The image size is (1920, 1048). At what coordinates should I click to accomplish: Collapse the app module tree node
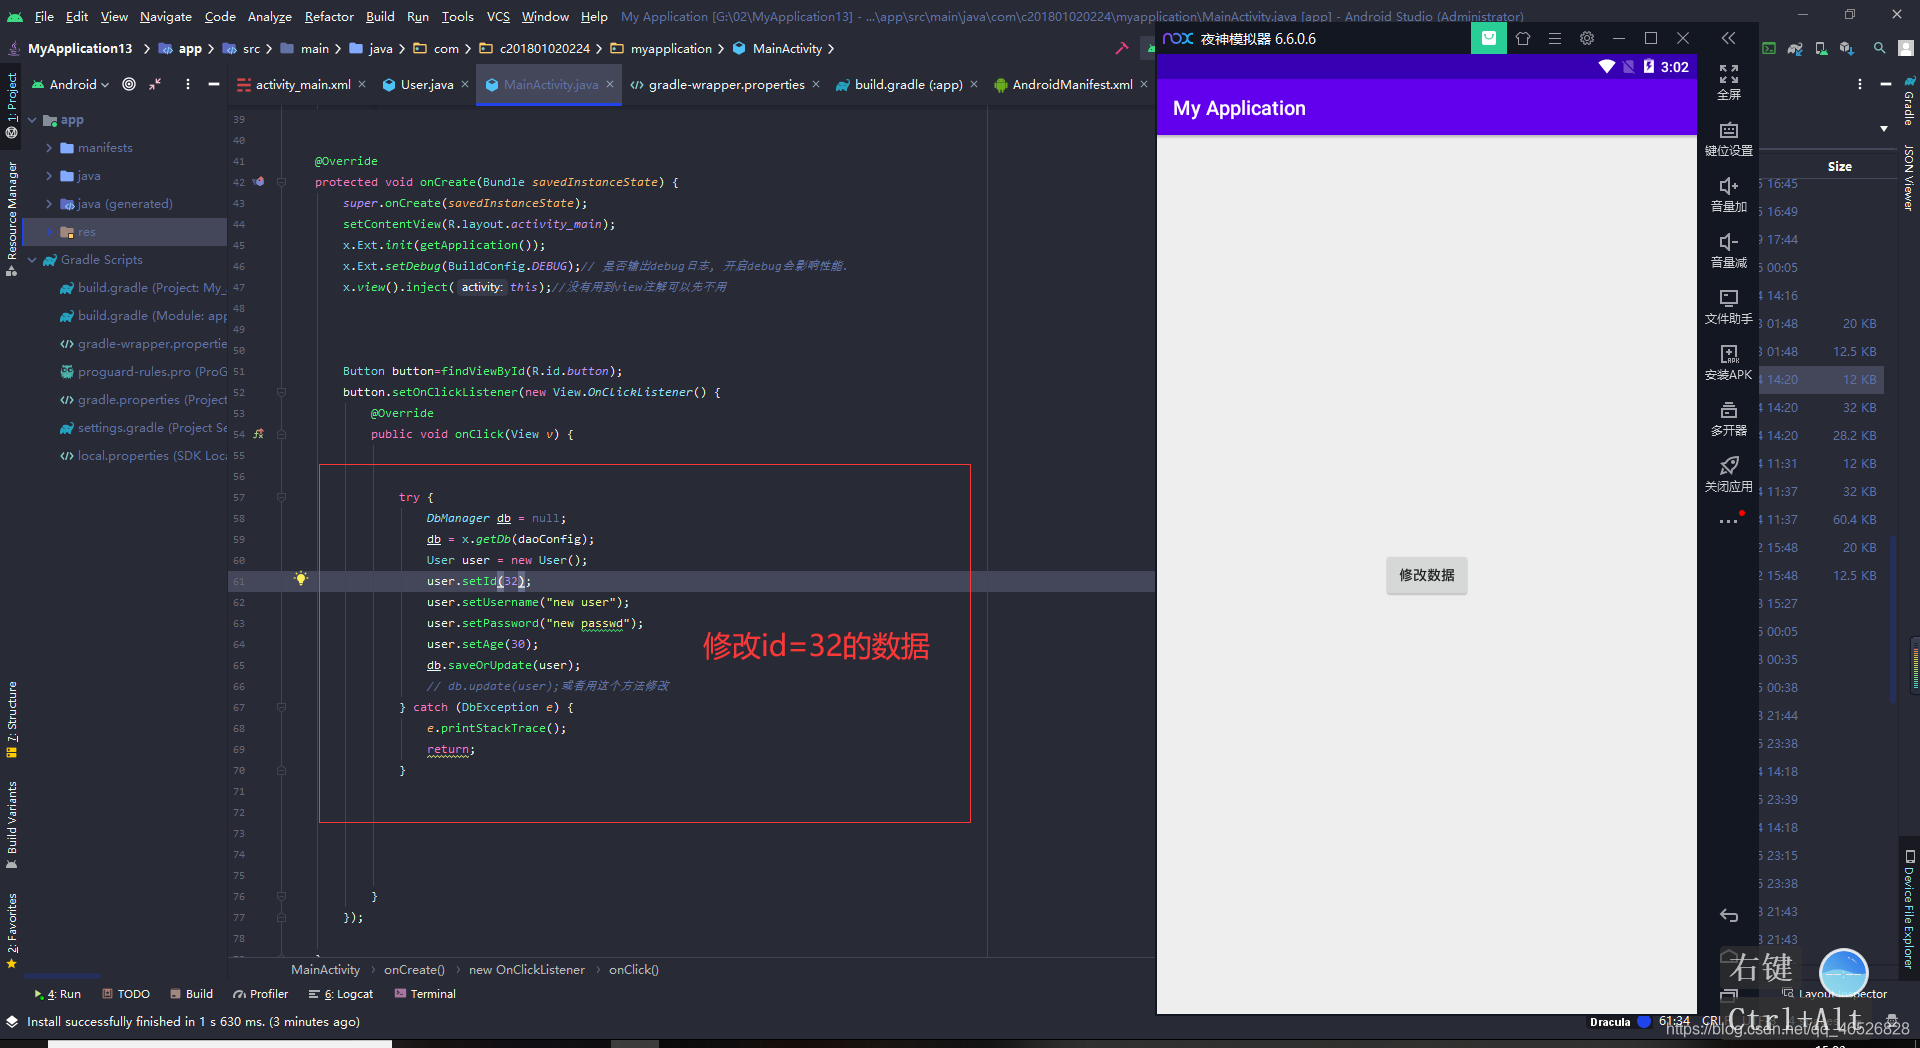pyautogui.click(x=32, y=120)
